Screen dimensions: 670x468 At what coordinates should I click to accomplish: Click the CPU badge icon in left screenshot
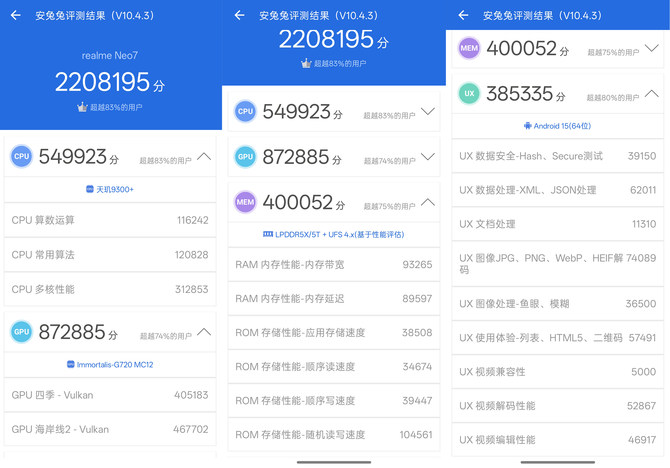click(21, 156)
